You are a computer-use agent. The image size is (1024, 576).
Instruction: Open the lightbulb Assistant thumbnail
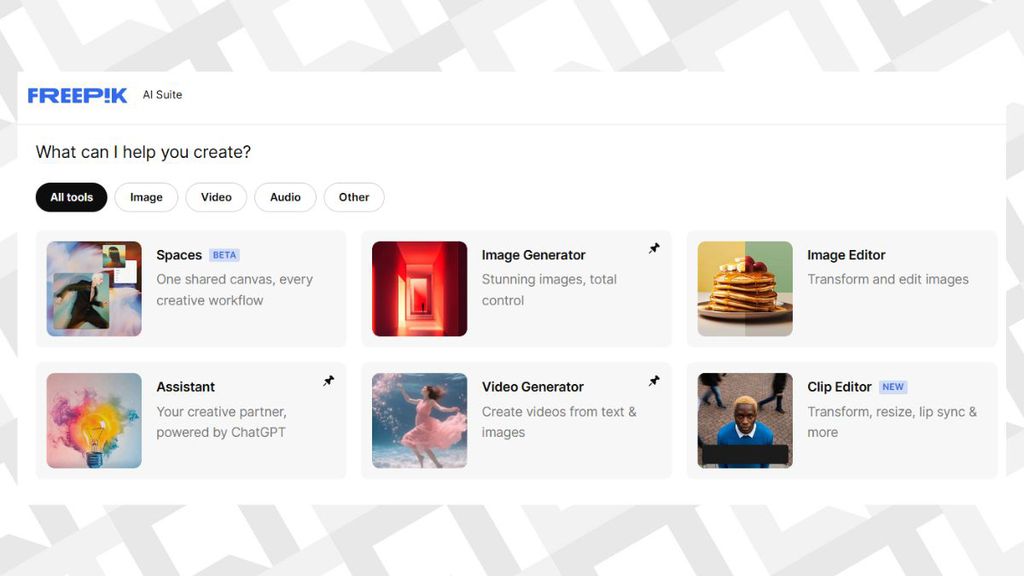click(x=94, y=421)
